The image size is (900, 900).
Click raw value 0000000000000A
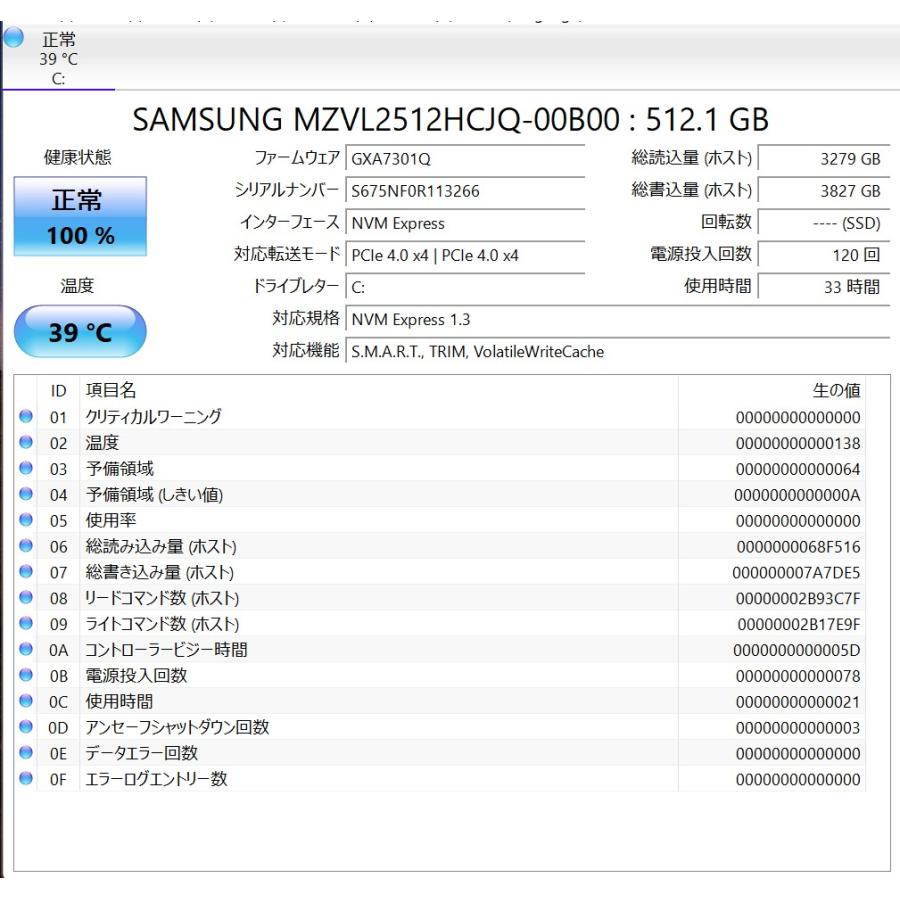pos(797,495)
